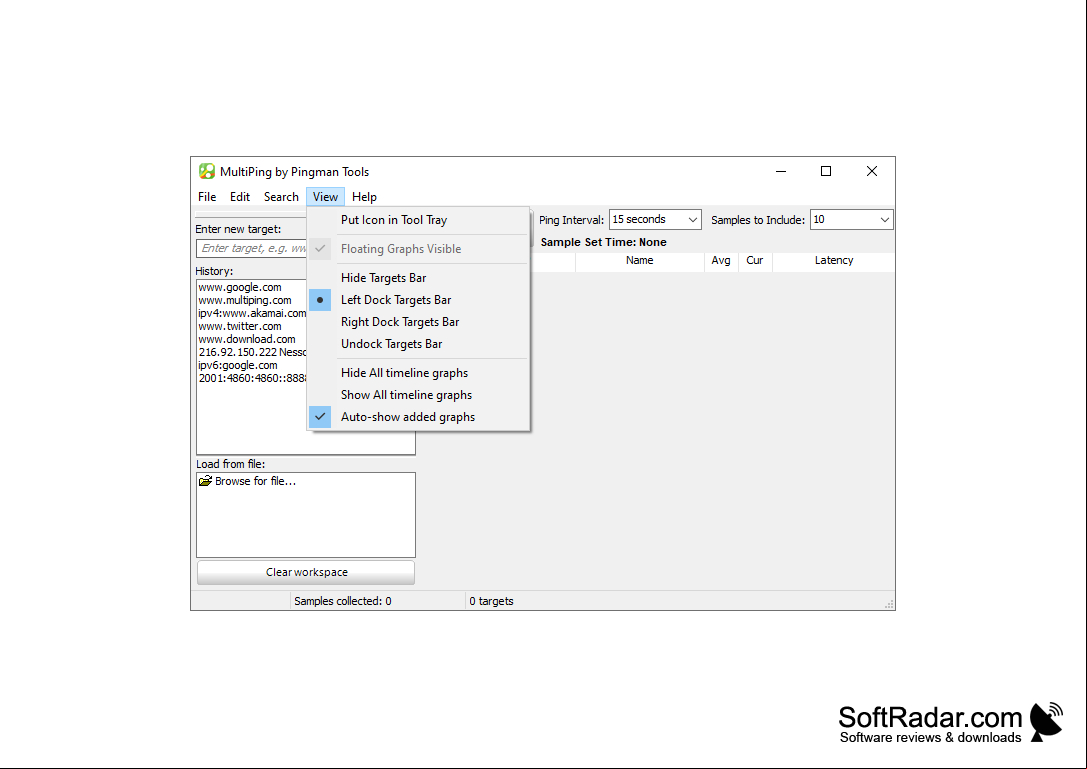Viewport: 1087px width, 769px height.
Task: Select Put Icon in Tool Tray
Action: [x=418, y=220]
